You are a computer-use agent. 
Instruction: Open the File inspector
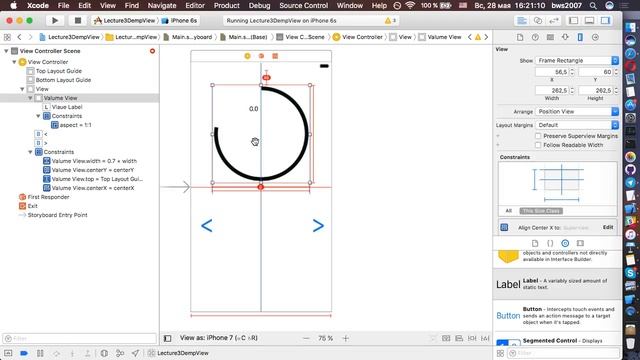520,37
